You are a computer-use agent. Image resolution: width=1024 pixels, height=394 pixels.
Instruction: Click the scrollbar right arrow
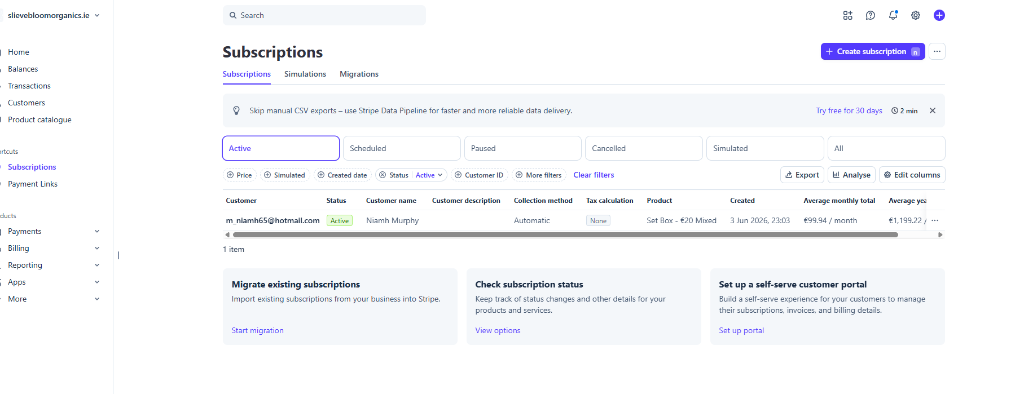point(940,235)
